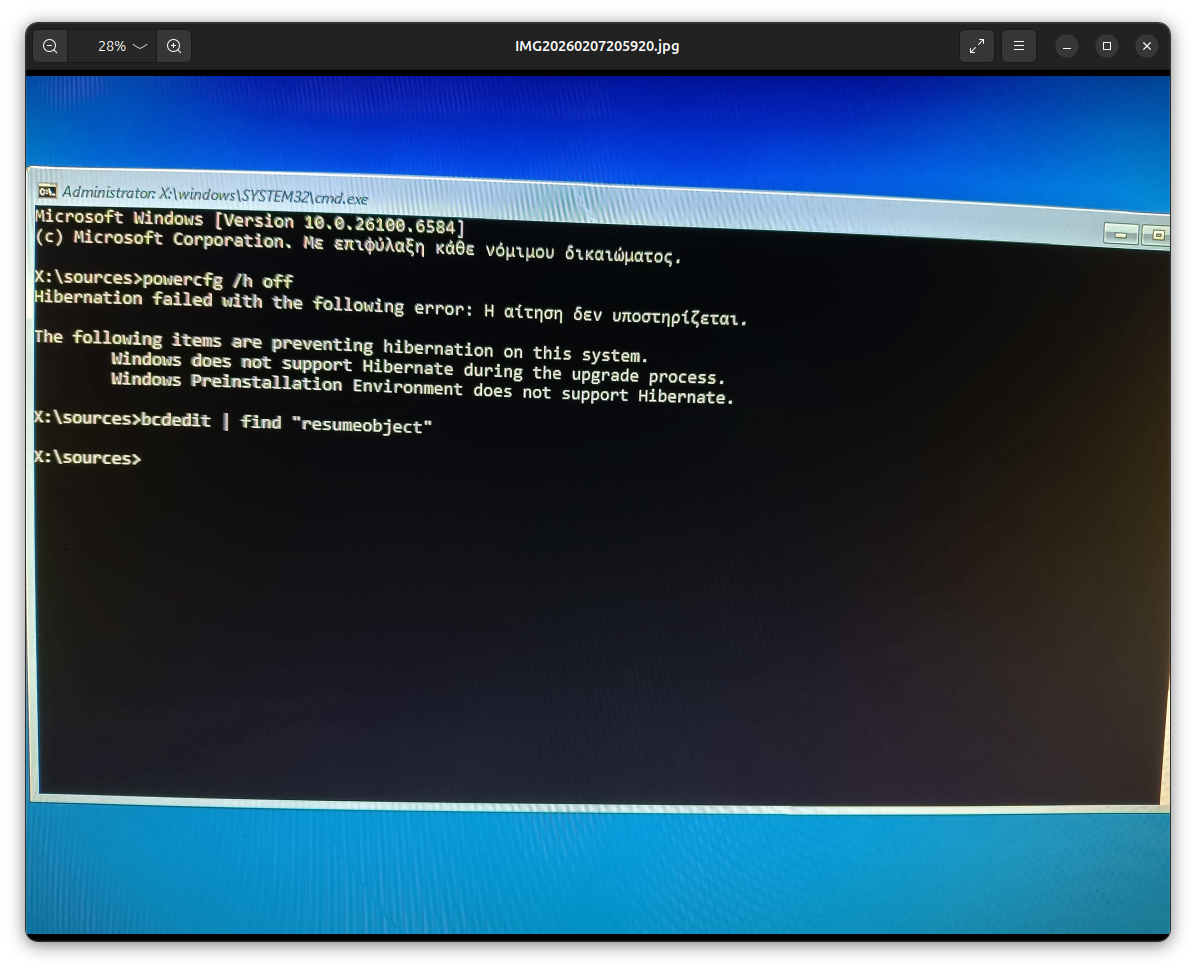Click the "Hibernation failed" error line
The height and width of the screenshot is (970, 1196).
coord(390,307)
